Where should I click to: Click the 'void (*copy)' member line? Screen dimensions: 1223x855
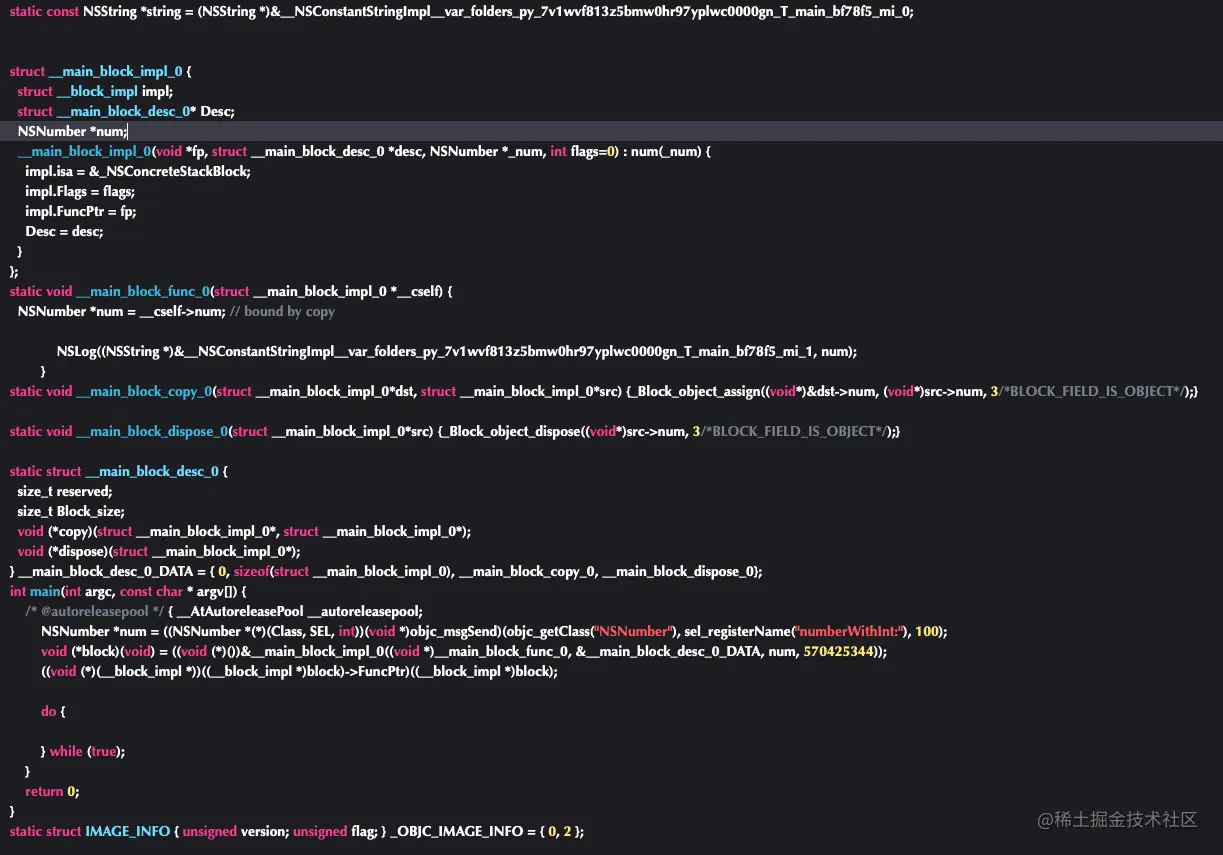tap(244, 531)
